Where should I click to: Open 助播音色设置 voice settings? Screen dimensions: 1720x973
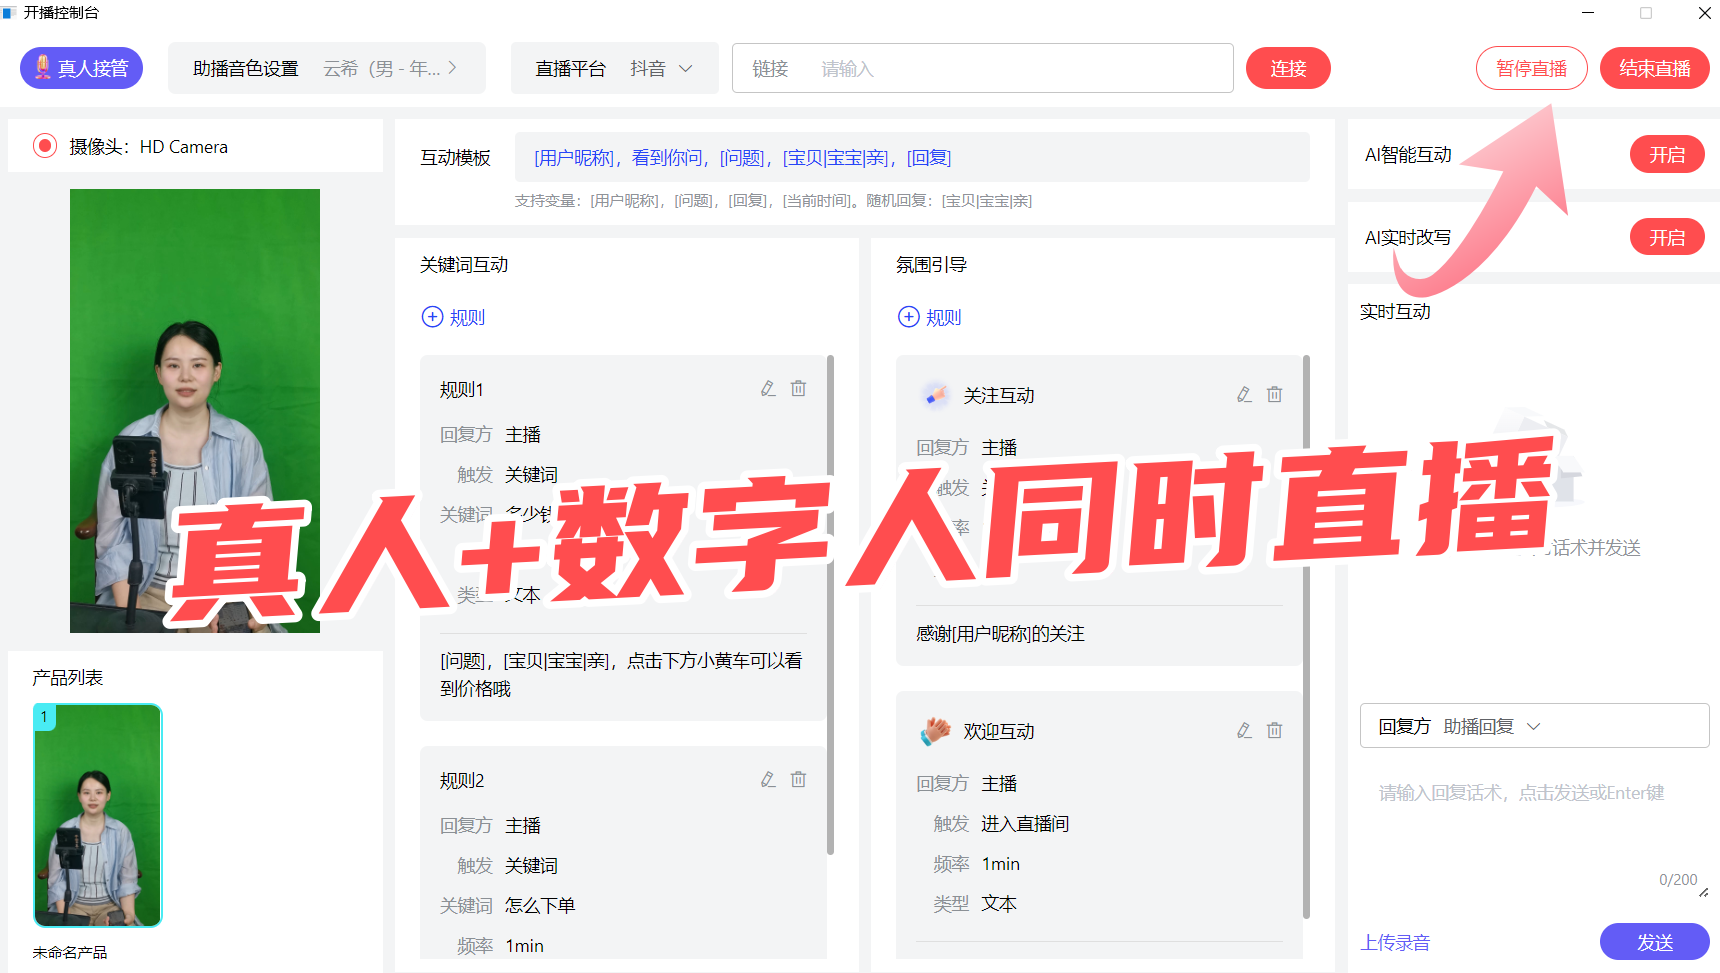click(326, 68)
